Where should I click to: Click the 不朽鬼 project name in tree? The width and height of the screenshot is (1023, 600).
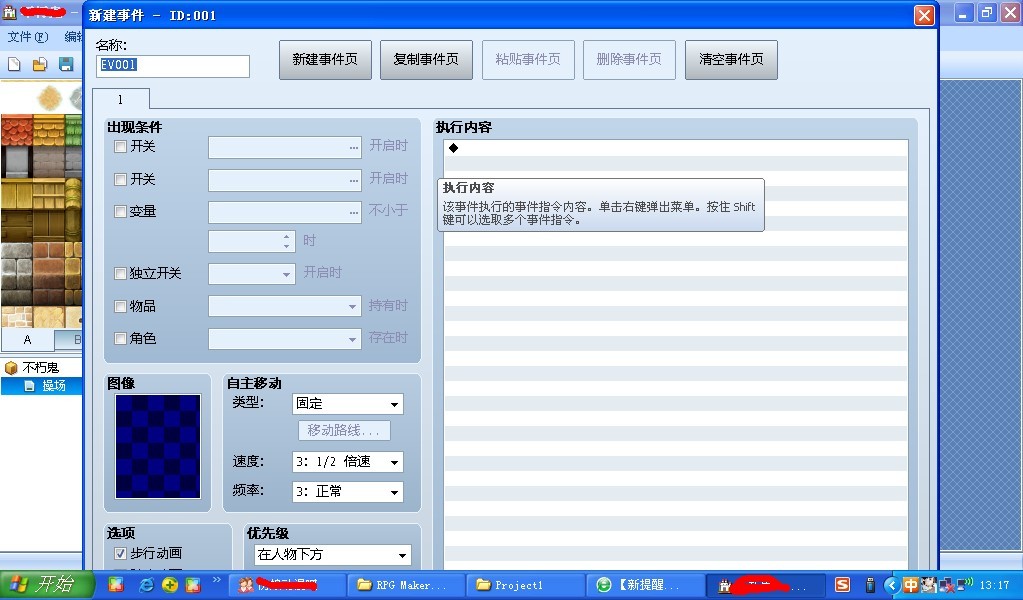coord(40,368)
